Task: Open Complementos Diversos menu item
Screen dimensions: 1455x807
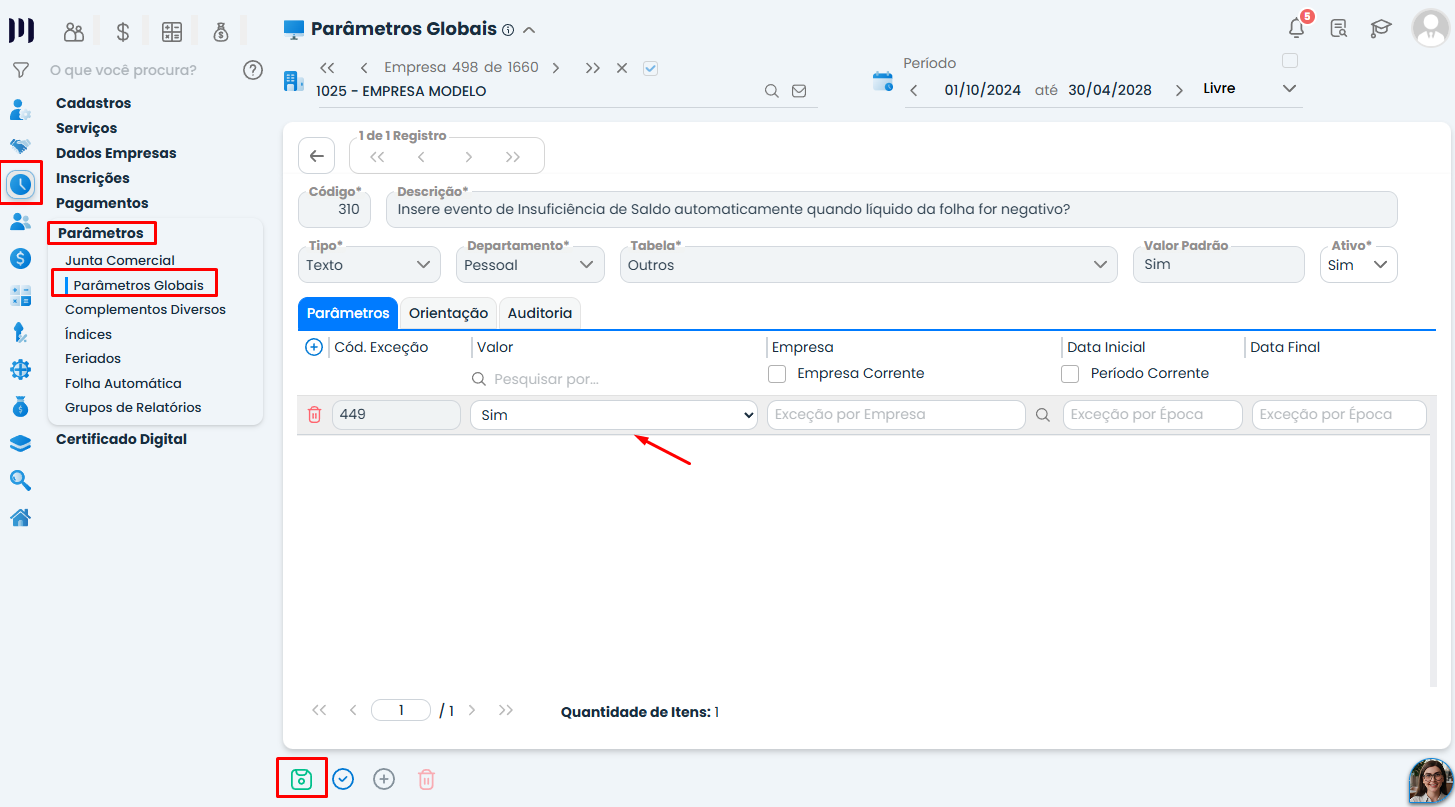Action: click(145, 309)
